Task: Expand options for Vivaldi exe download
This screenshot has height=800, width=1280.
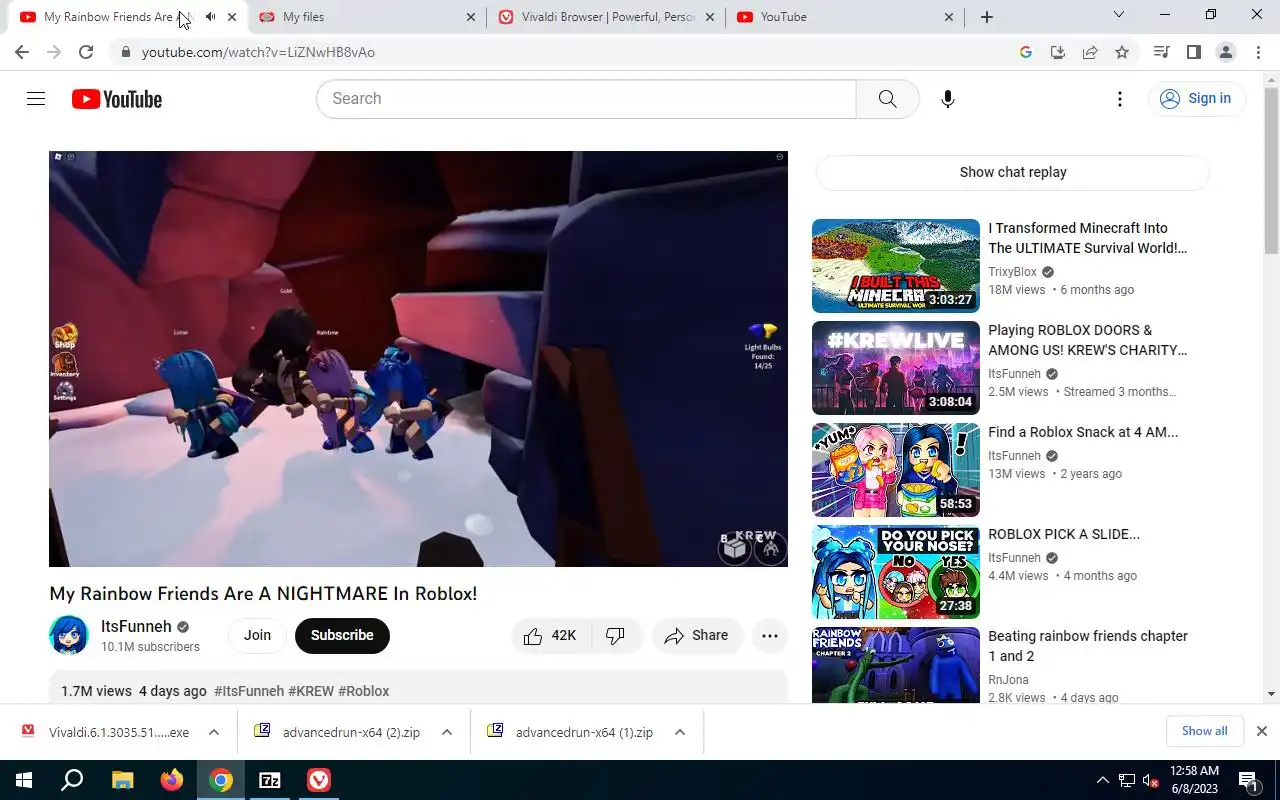Action: (214, 732)
